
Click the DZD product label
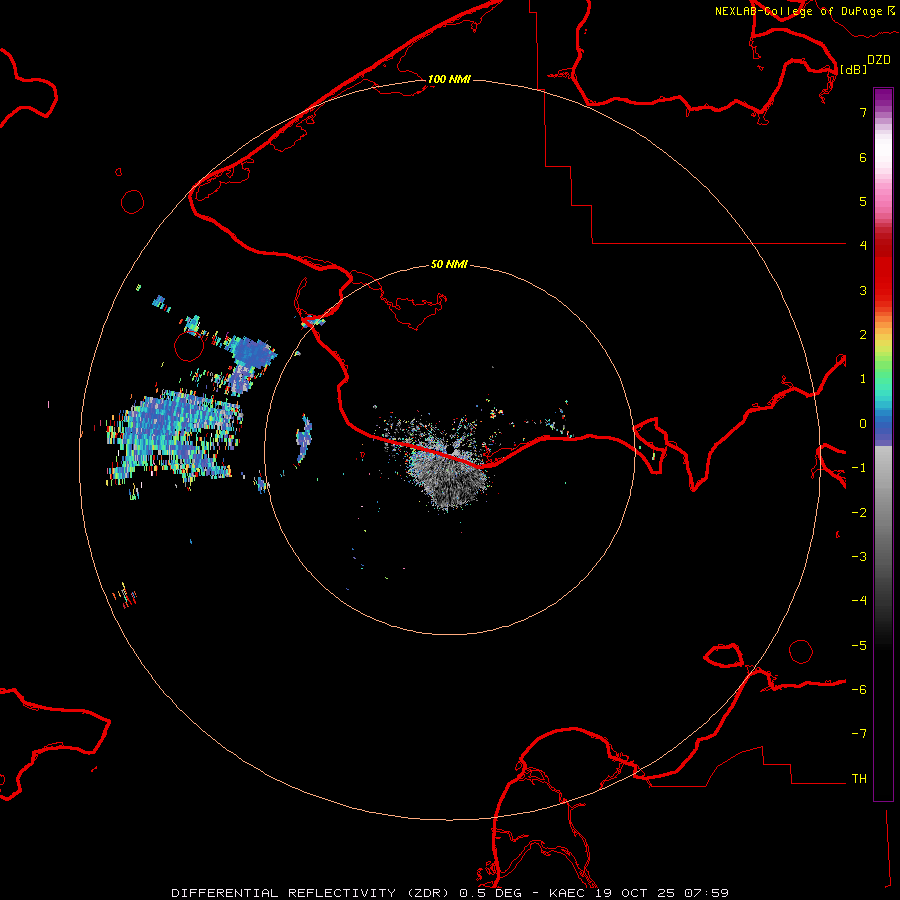[879, 60]
